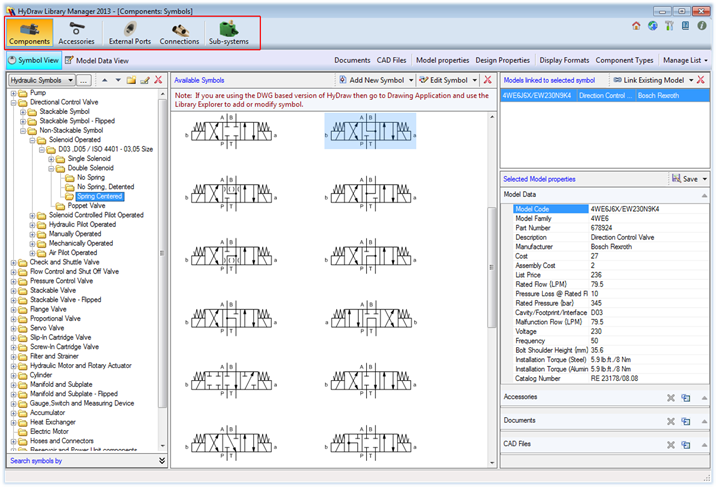Open Component Types

(x=624, y=60)
